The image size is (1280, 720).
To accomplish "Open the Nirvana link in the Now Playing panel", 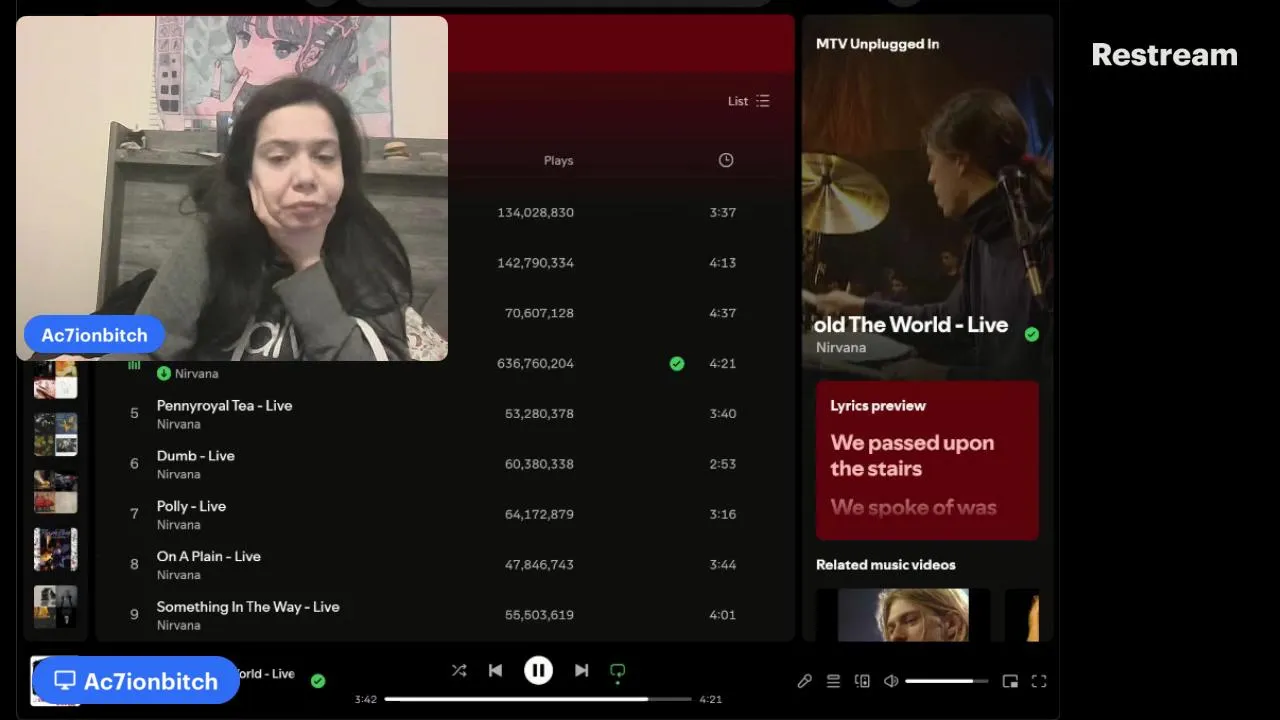I will 841,347.
